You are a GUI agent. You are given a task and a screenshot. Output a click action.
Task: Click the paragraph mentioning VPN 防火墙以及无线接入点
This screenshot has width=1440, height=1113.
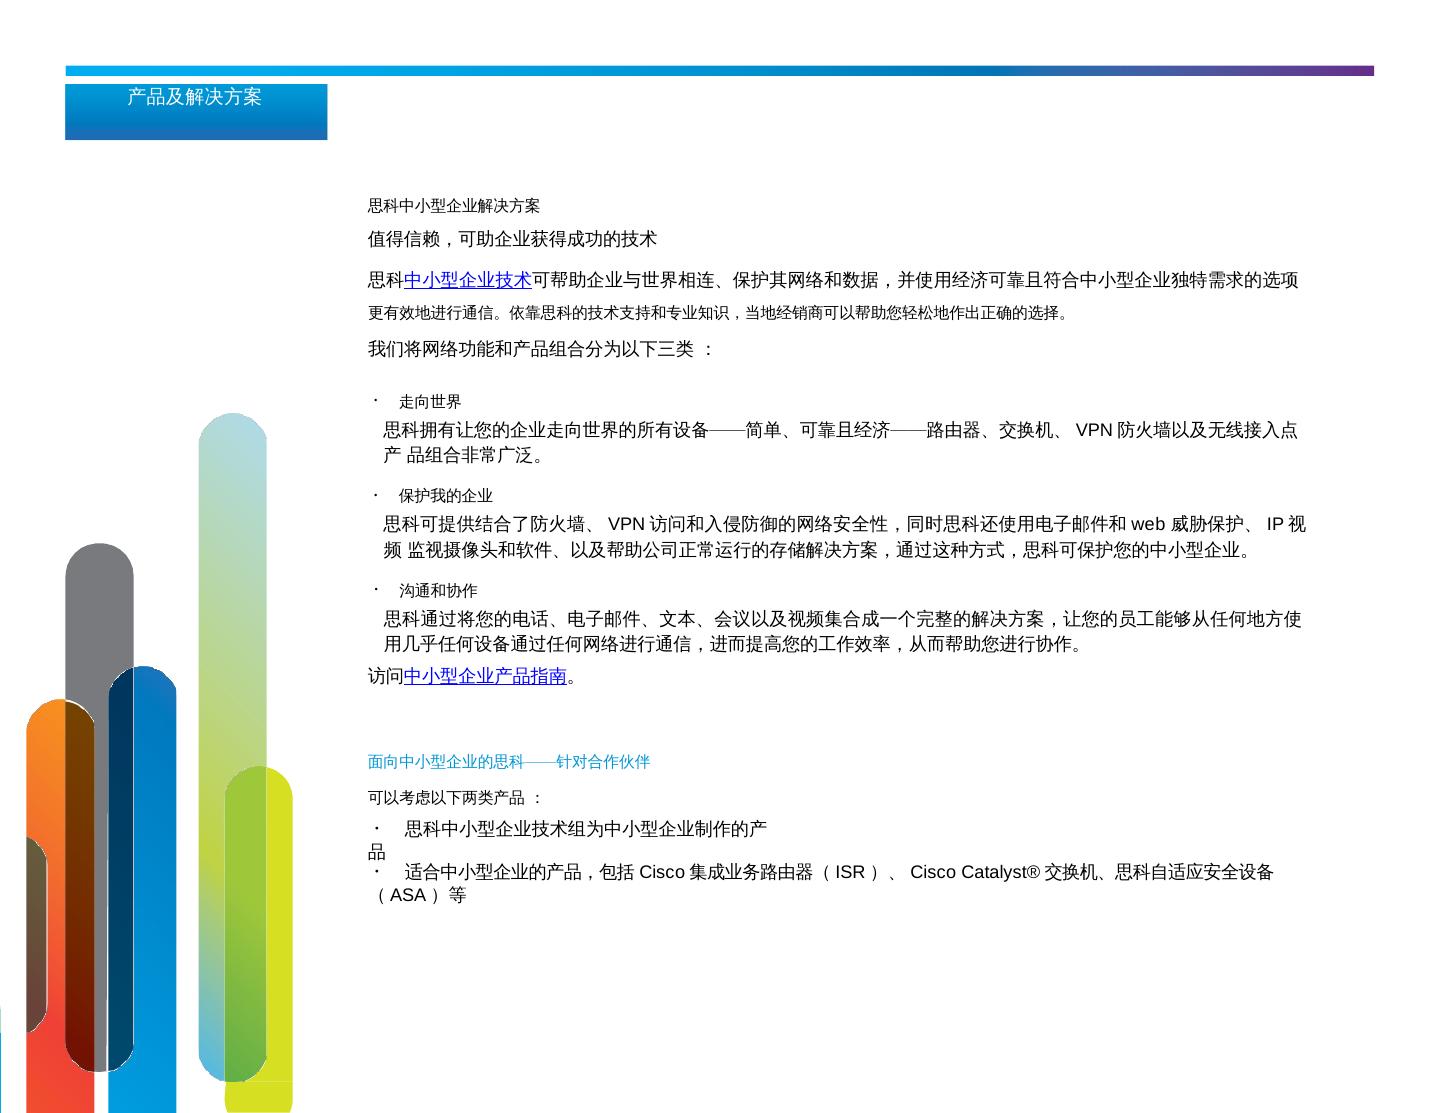click(840, 443)
